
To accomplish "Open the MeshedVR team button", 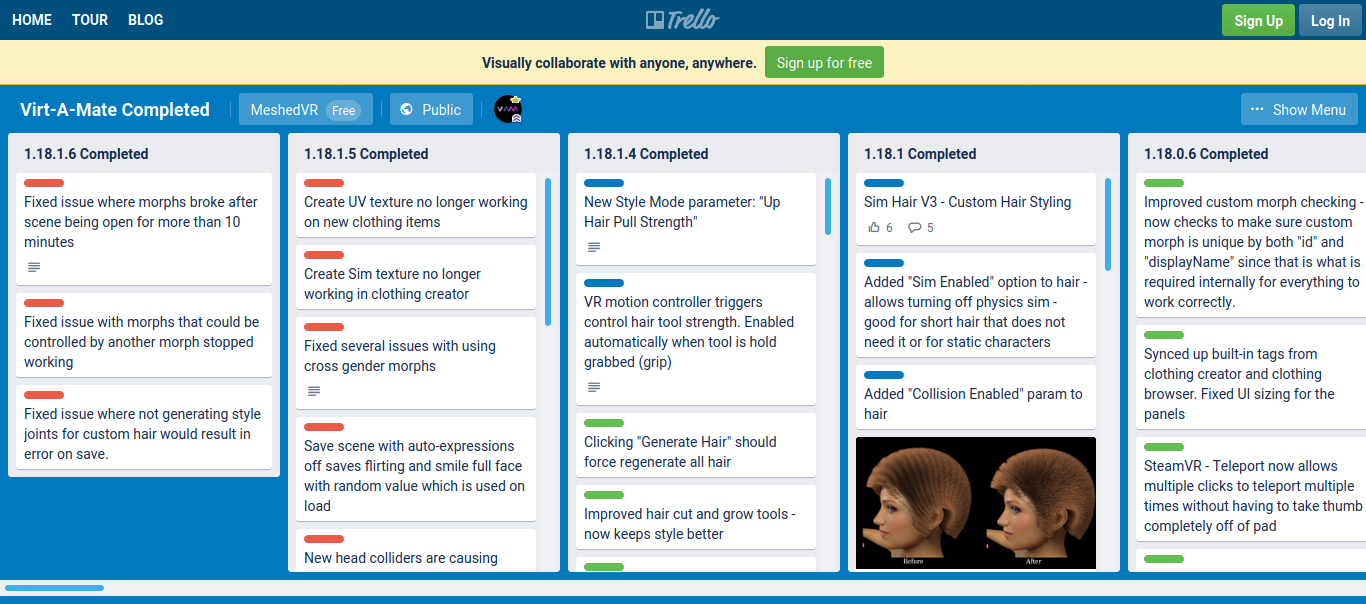I will (306, 110).
